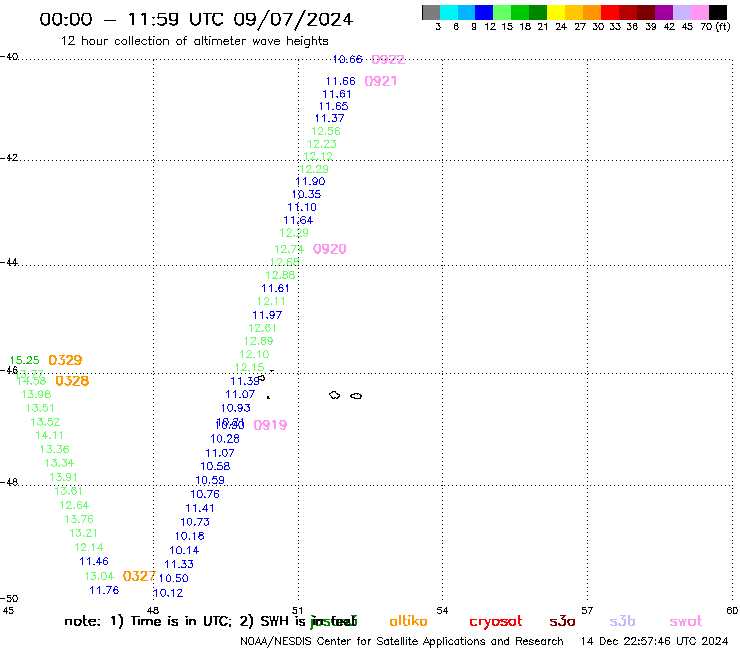Click the wave height value 12.61
This screenshot has height=650, width=740.
pyautogui.click(x=262, y=328)
